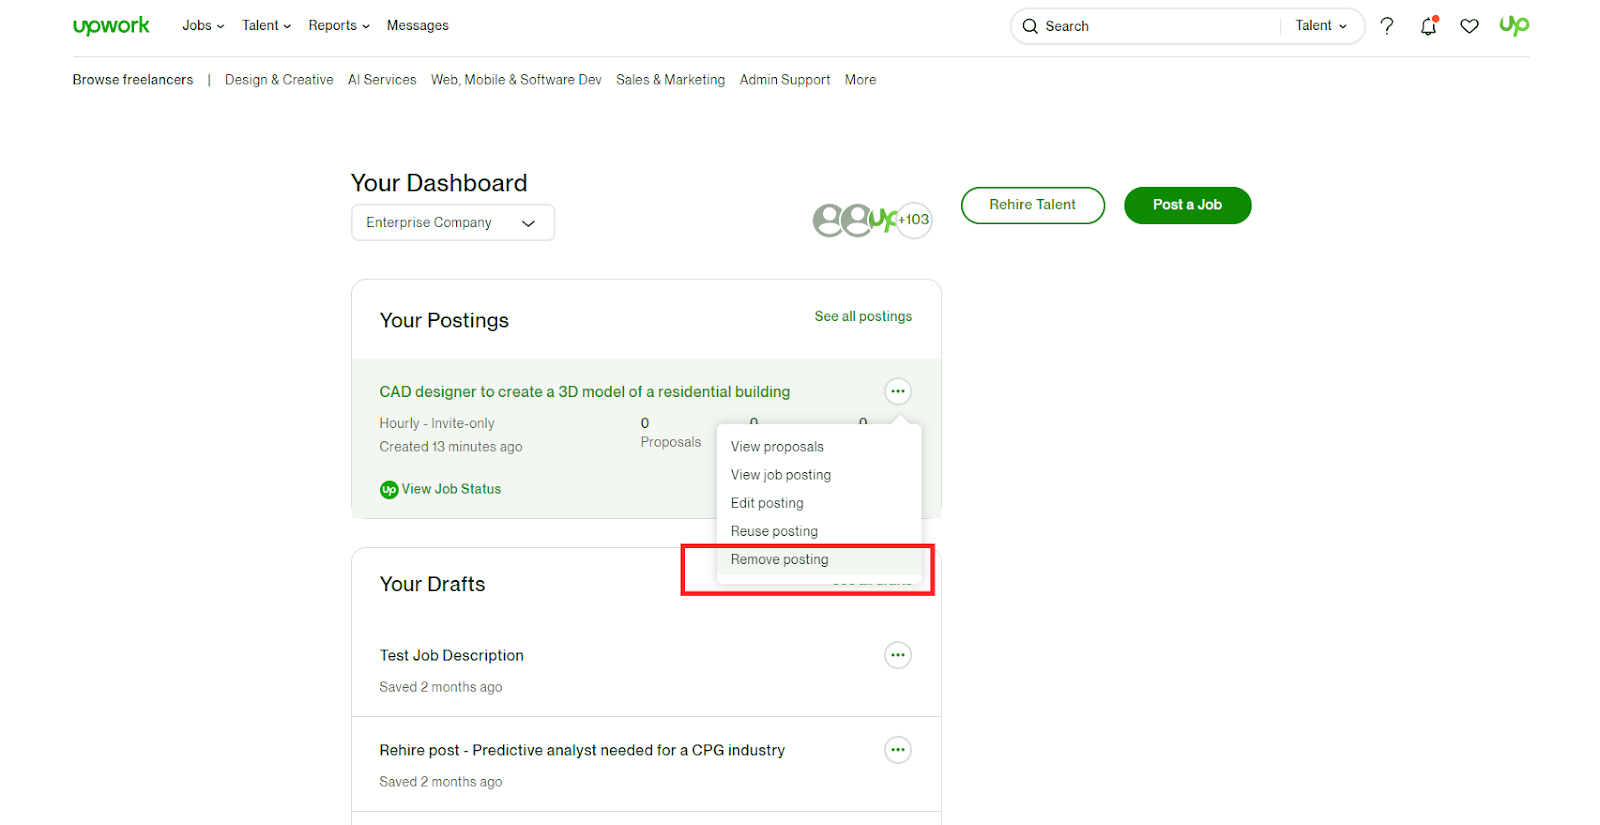Follow the See all postings link
Viewport: 1600px width, 825px height.
click(863, 316)
